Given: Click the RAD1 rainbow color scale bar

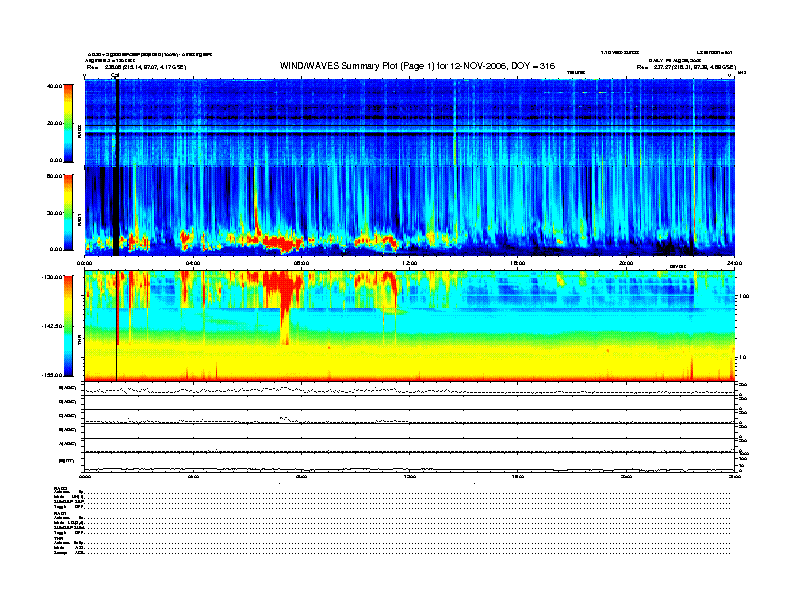Looking at the screenshot, I should point(68,213).
